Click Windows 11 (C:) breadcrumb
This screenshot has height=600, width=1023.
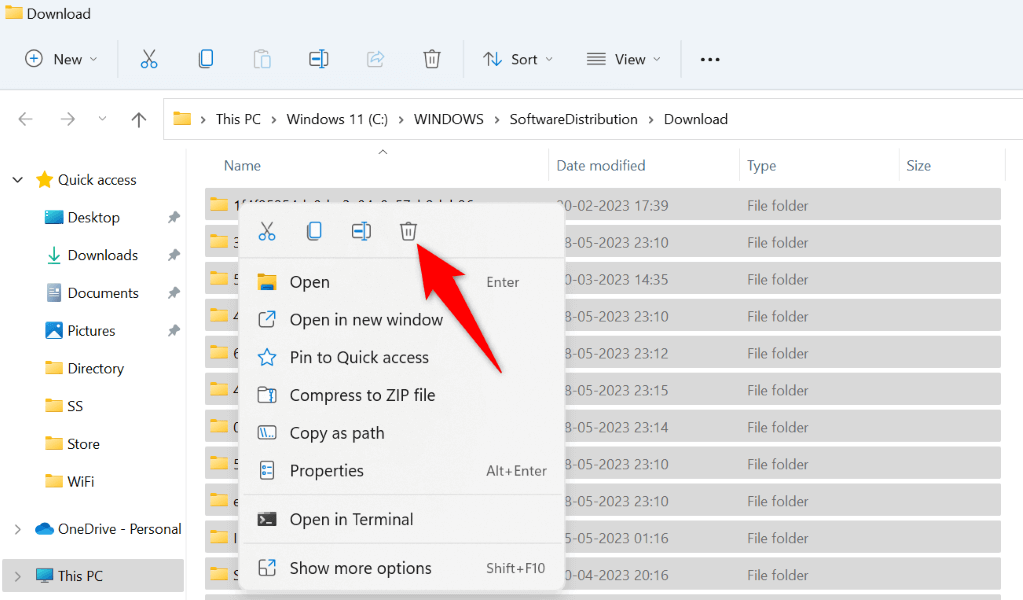coord(337,119)
